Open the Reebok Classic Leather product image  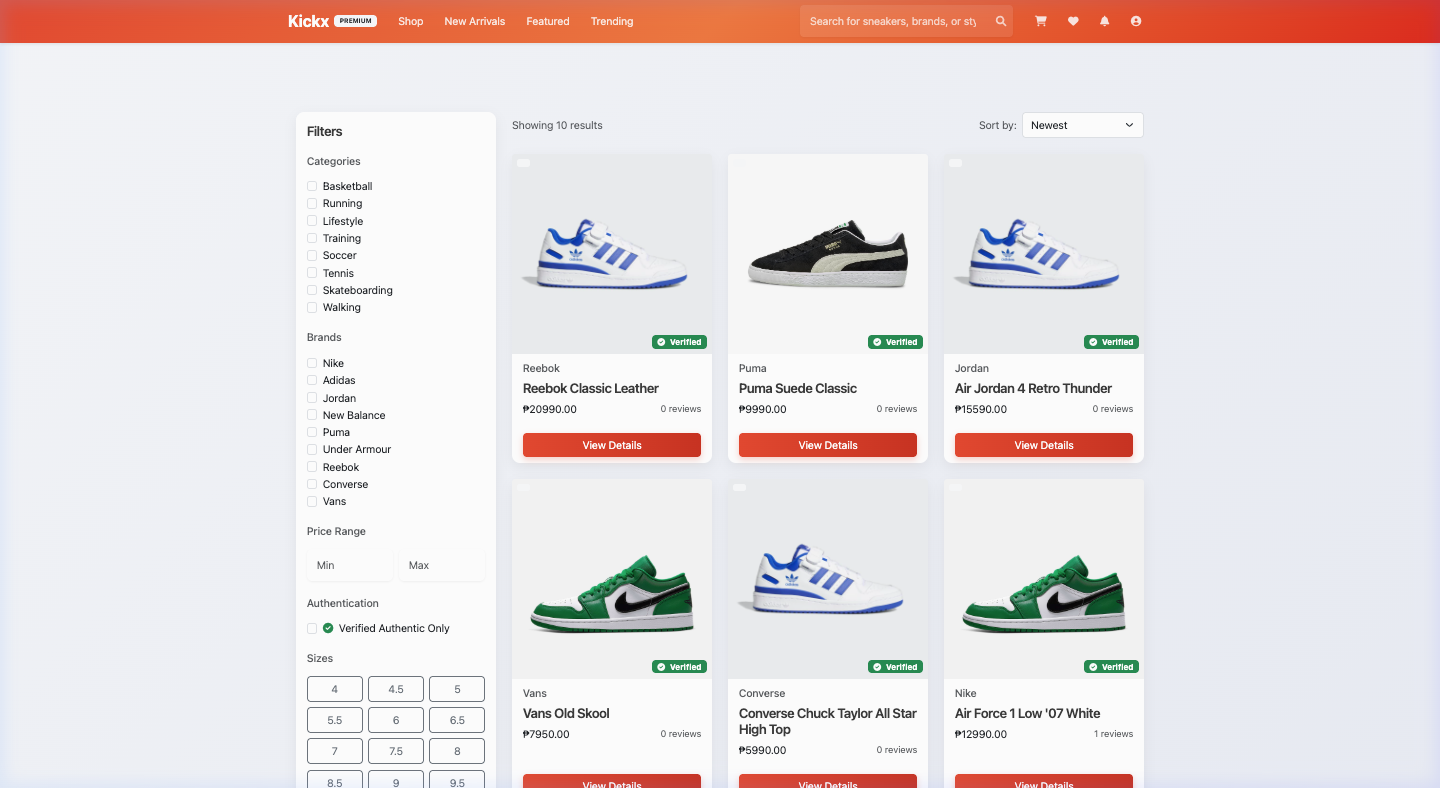[x=612, y=253]
